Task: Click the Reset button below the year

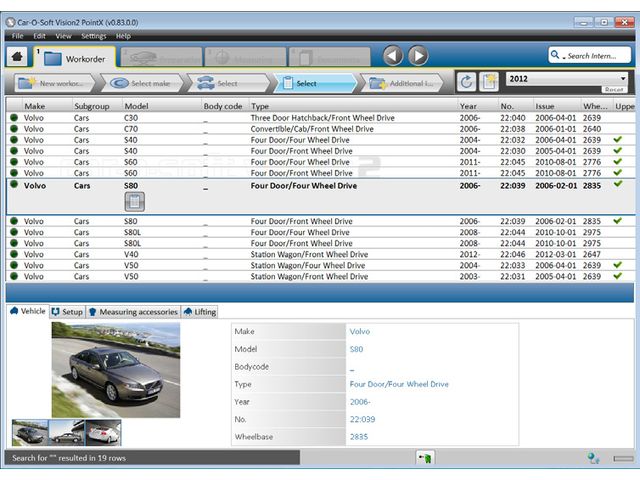Action: (x=613, y=89)
